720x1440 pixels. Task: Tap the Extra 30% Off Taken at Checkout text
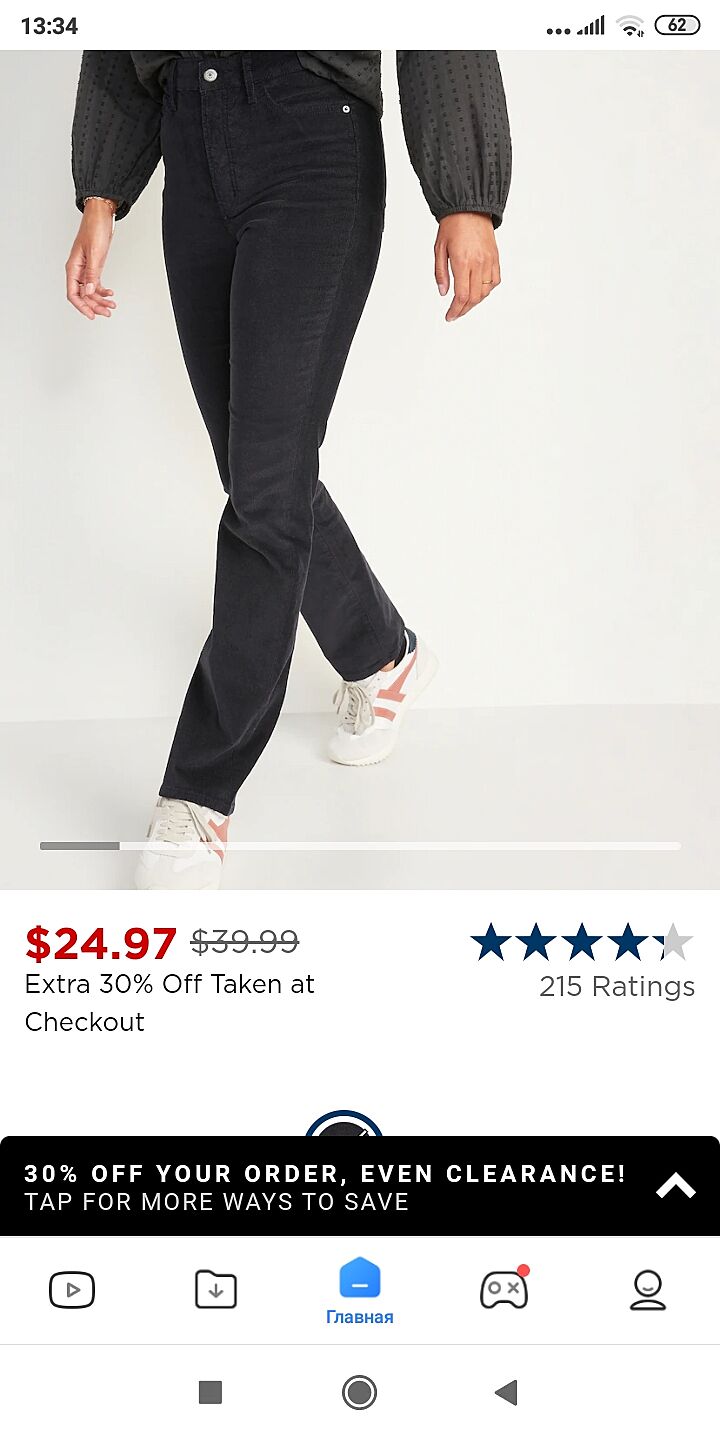170,1003
